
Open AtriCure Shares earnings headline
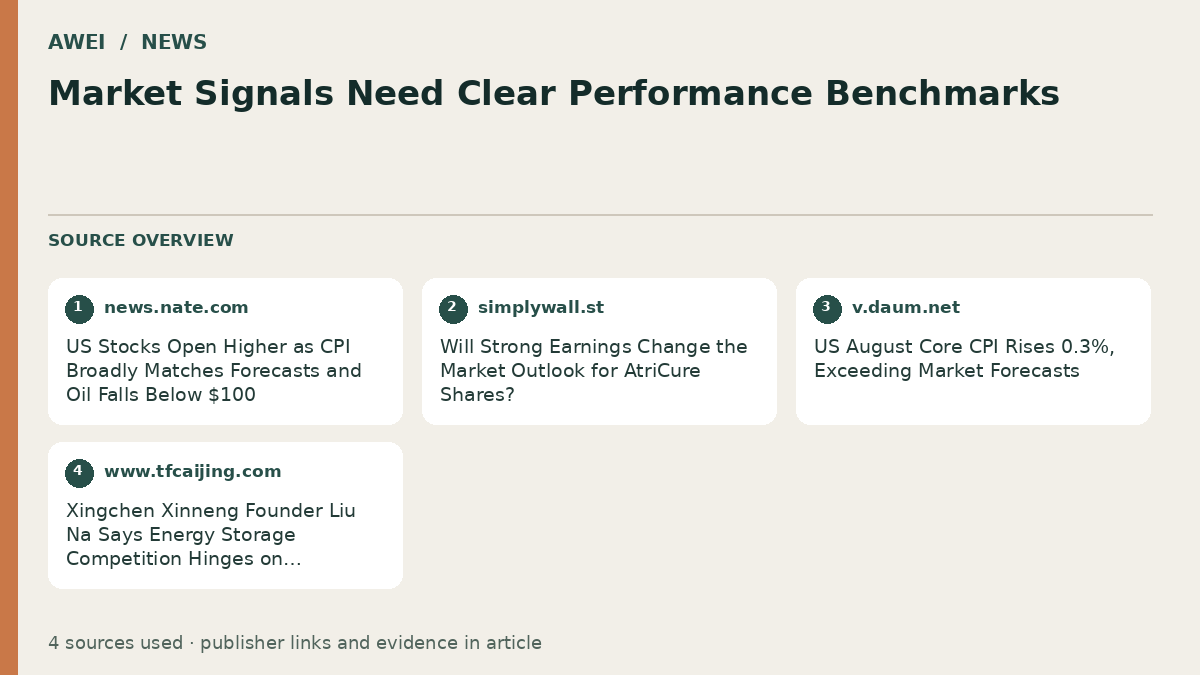pyautogui.click(x=594, y=371)
